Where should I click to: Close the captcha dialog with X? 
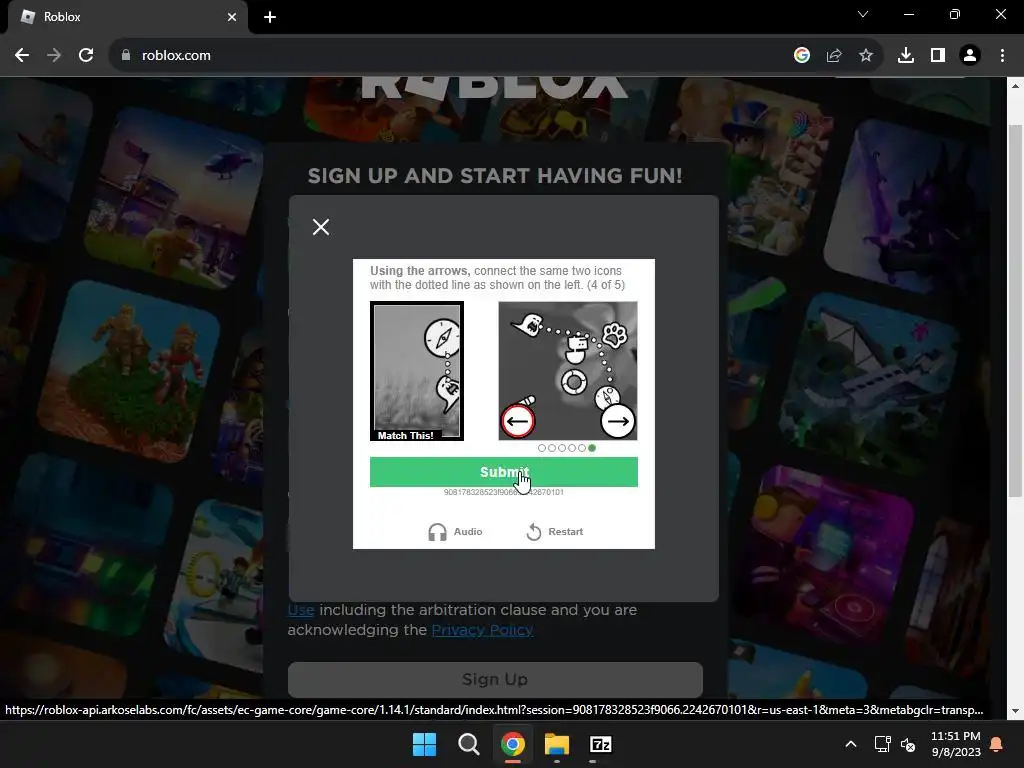[x=321, y=227]
